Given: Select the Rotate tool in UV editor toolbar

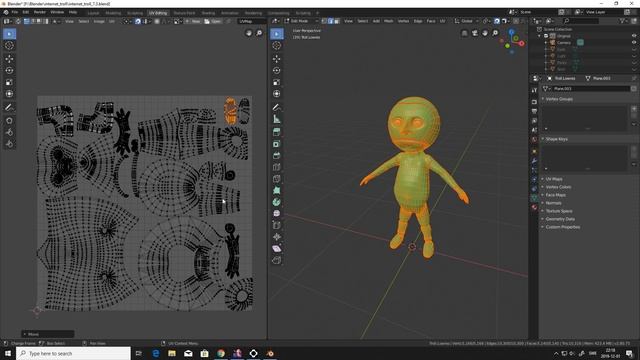Looking at the screenshot, I should (x=9, y=70).
